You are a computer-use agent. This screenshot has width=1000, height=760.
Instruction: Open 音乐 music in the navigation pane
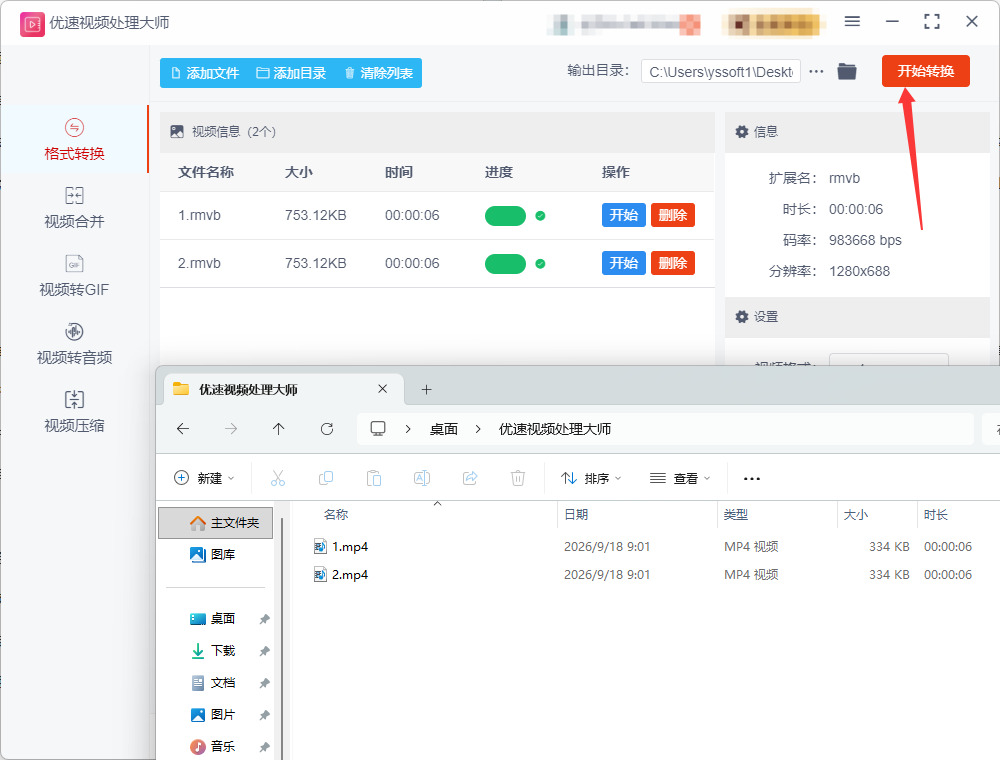click(213, 746)
